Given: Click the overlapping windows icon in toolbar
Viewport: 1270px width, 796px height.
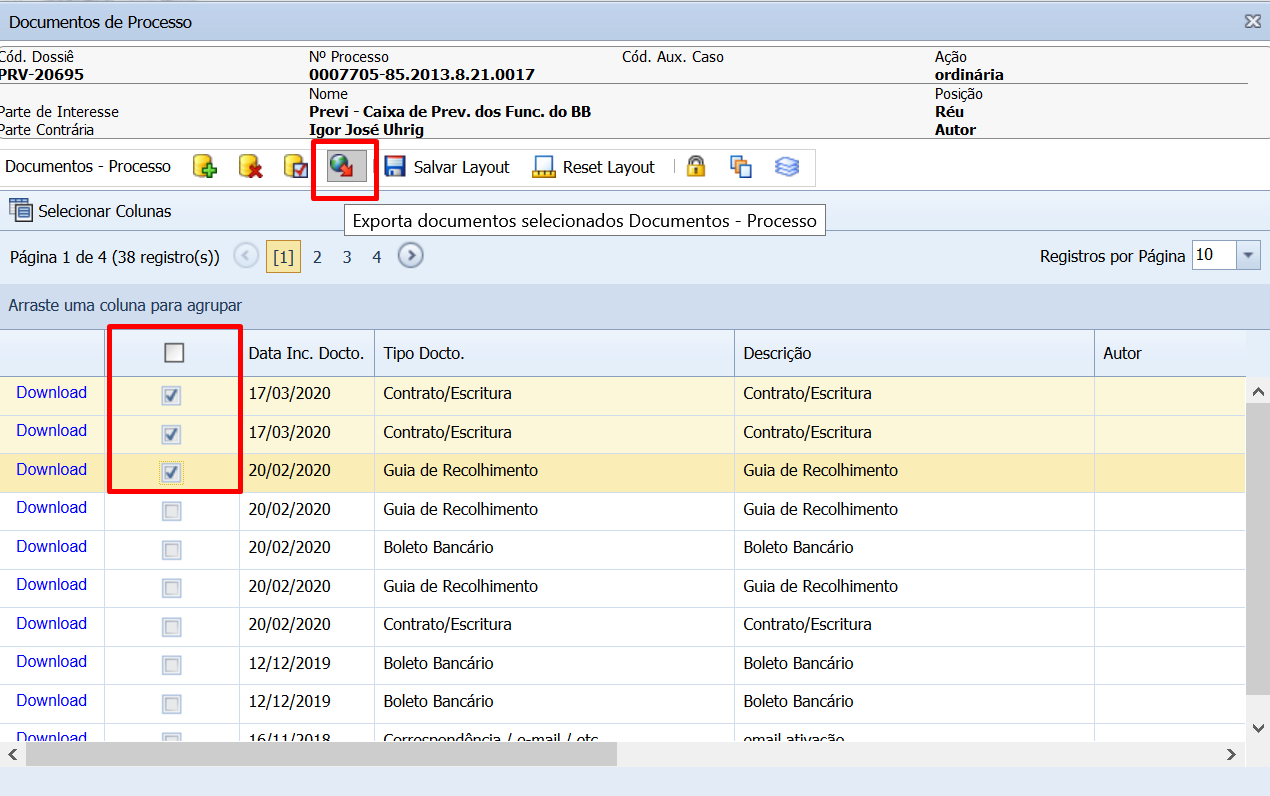Looking at the screenshot, I should (741, 167).
